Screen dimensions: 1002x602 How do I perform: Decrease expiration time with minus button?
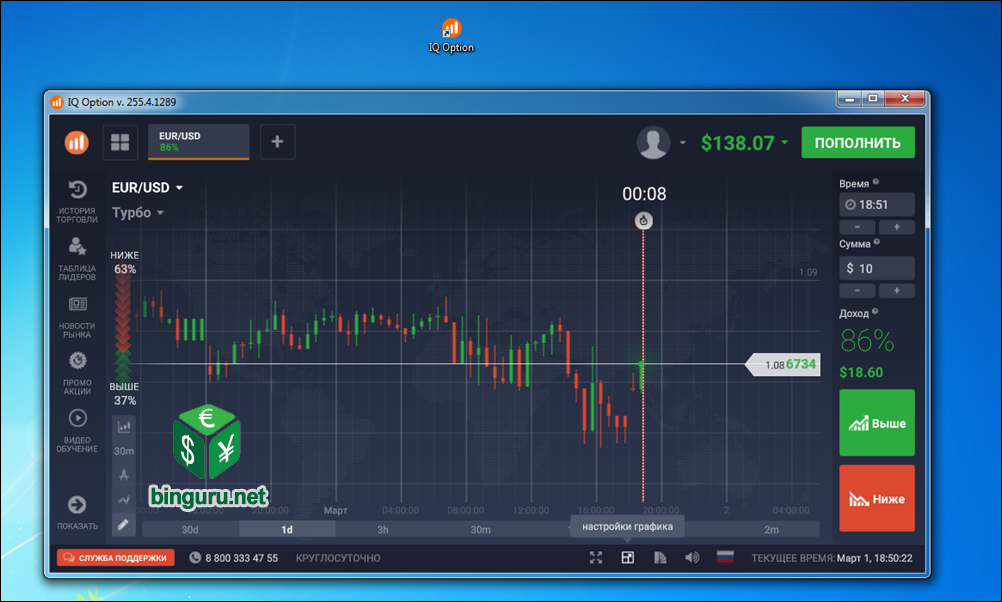click(x=857, y=227)
